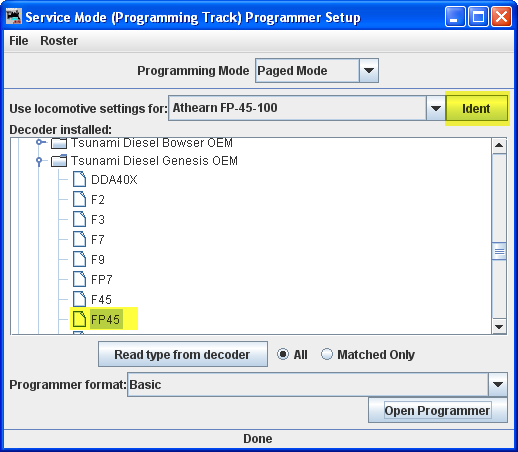The height and width of the screenshot is (452, 518).
Task: Select the All radio button
Action: click(283, 354)
